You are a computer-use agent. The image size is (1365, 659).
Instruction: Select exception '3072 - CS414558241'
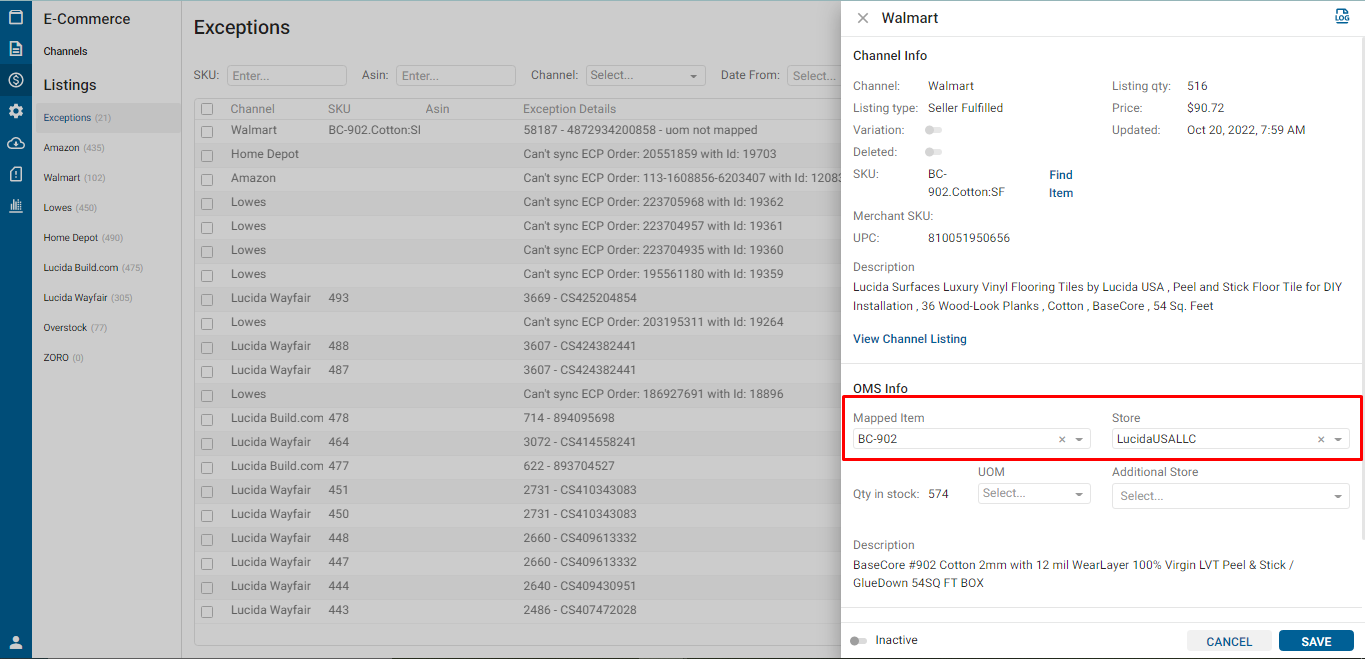[x=580, y=442]
